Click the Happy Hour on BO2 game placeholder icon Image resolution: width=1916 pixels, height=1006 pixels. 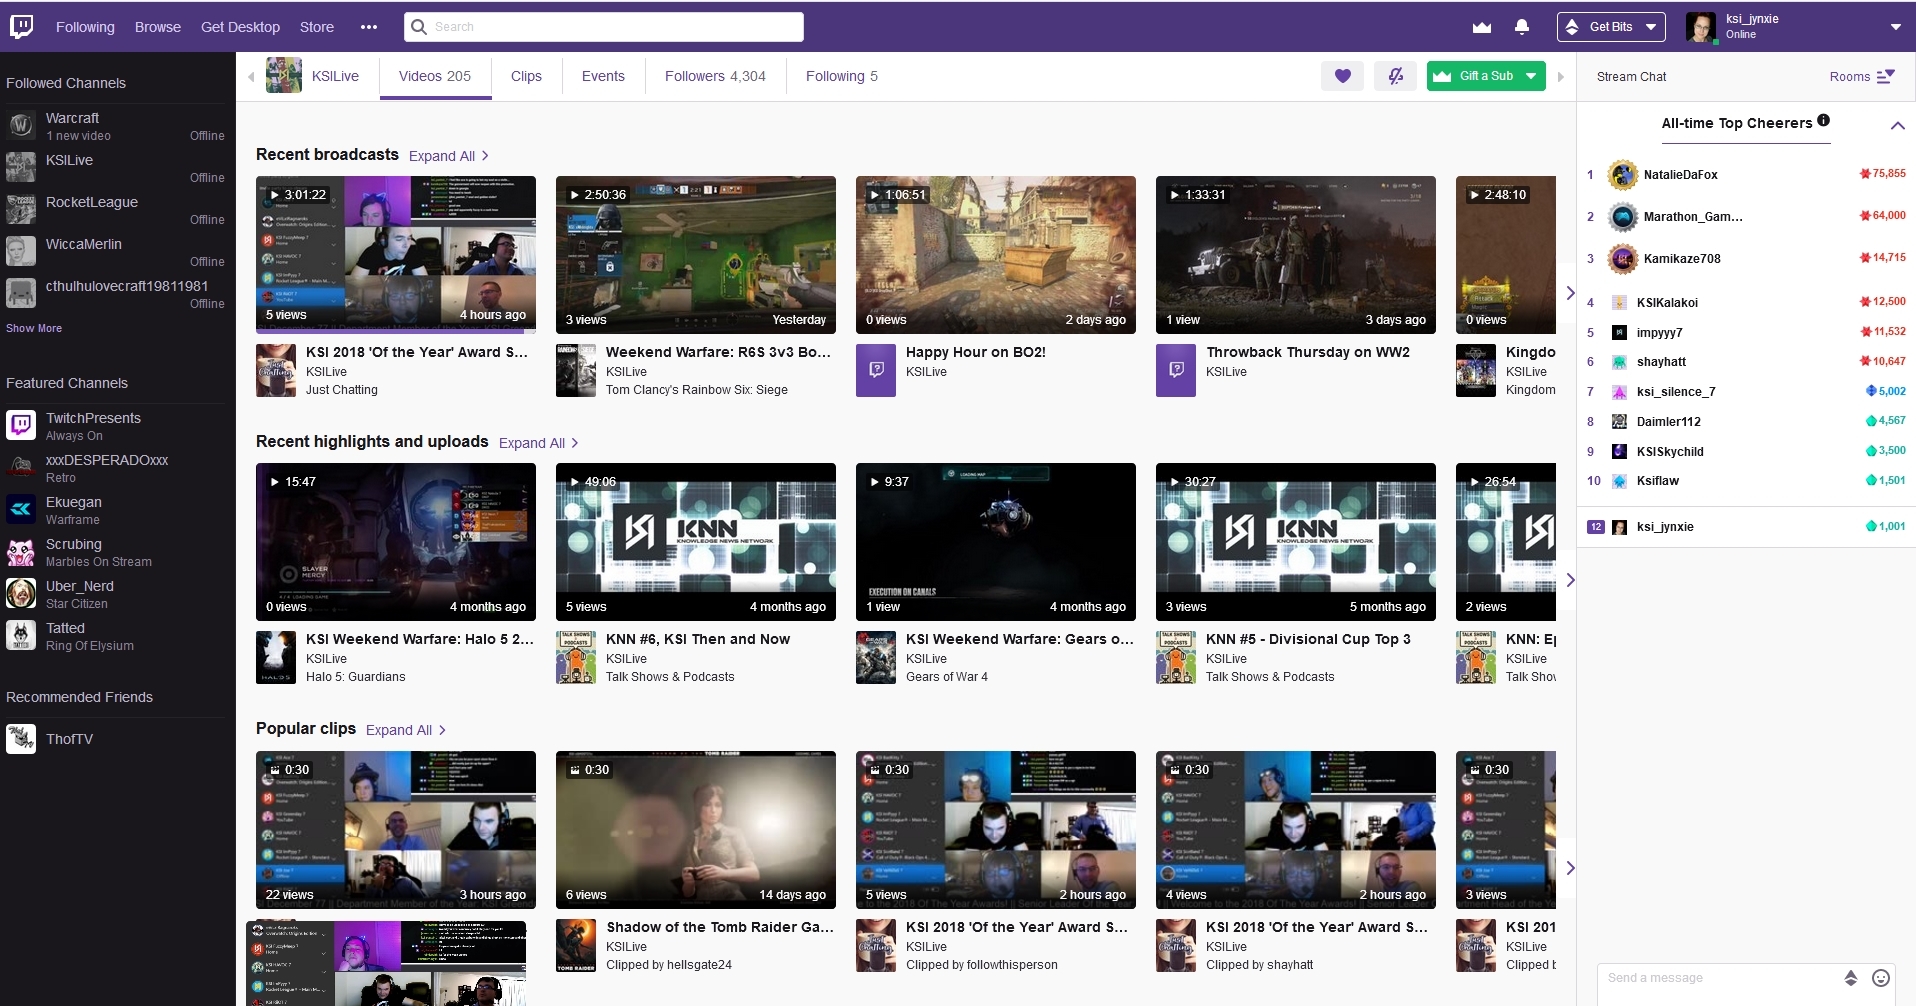(876, 370)
